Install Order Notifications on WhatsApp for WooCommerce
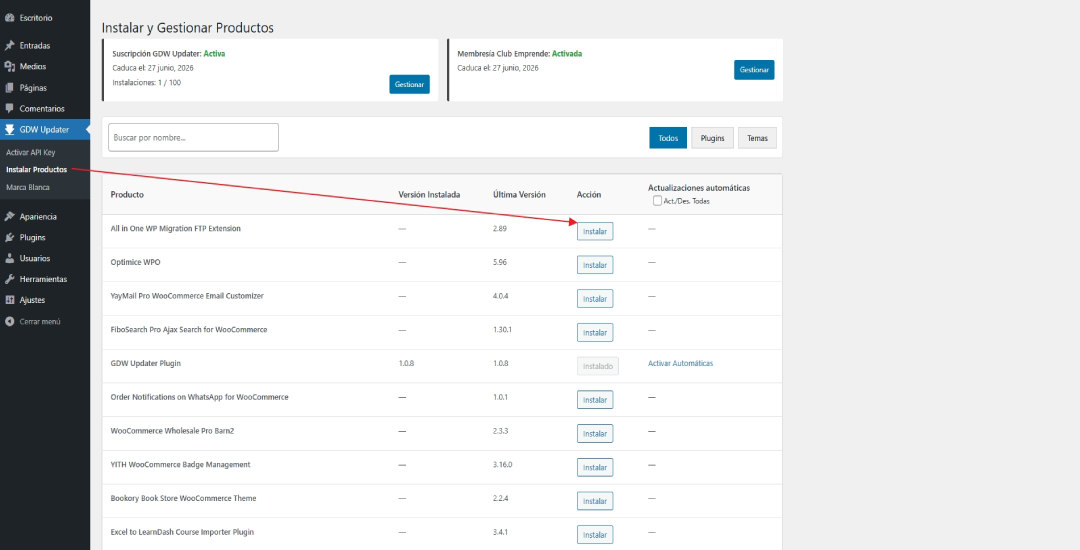 pyautogui.click(x=595, y=400)
